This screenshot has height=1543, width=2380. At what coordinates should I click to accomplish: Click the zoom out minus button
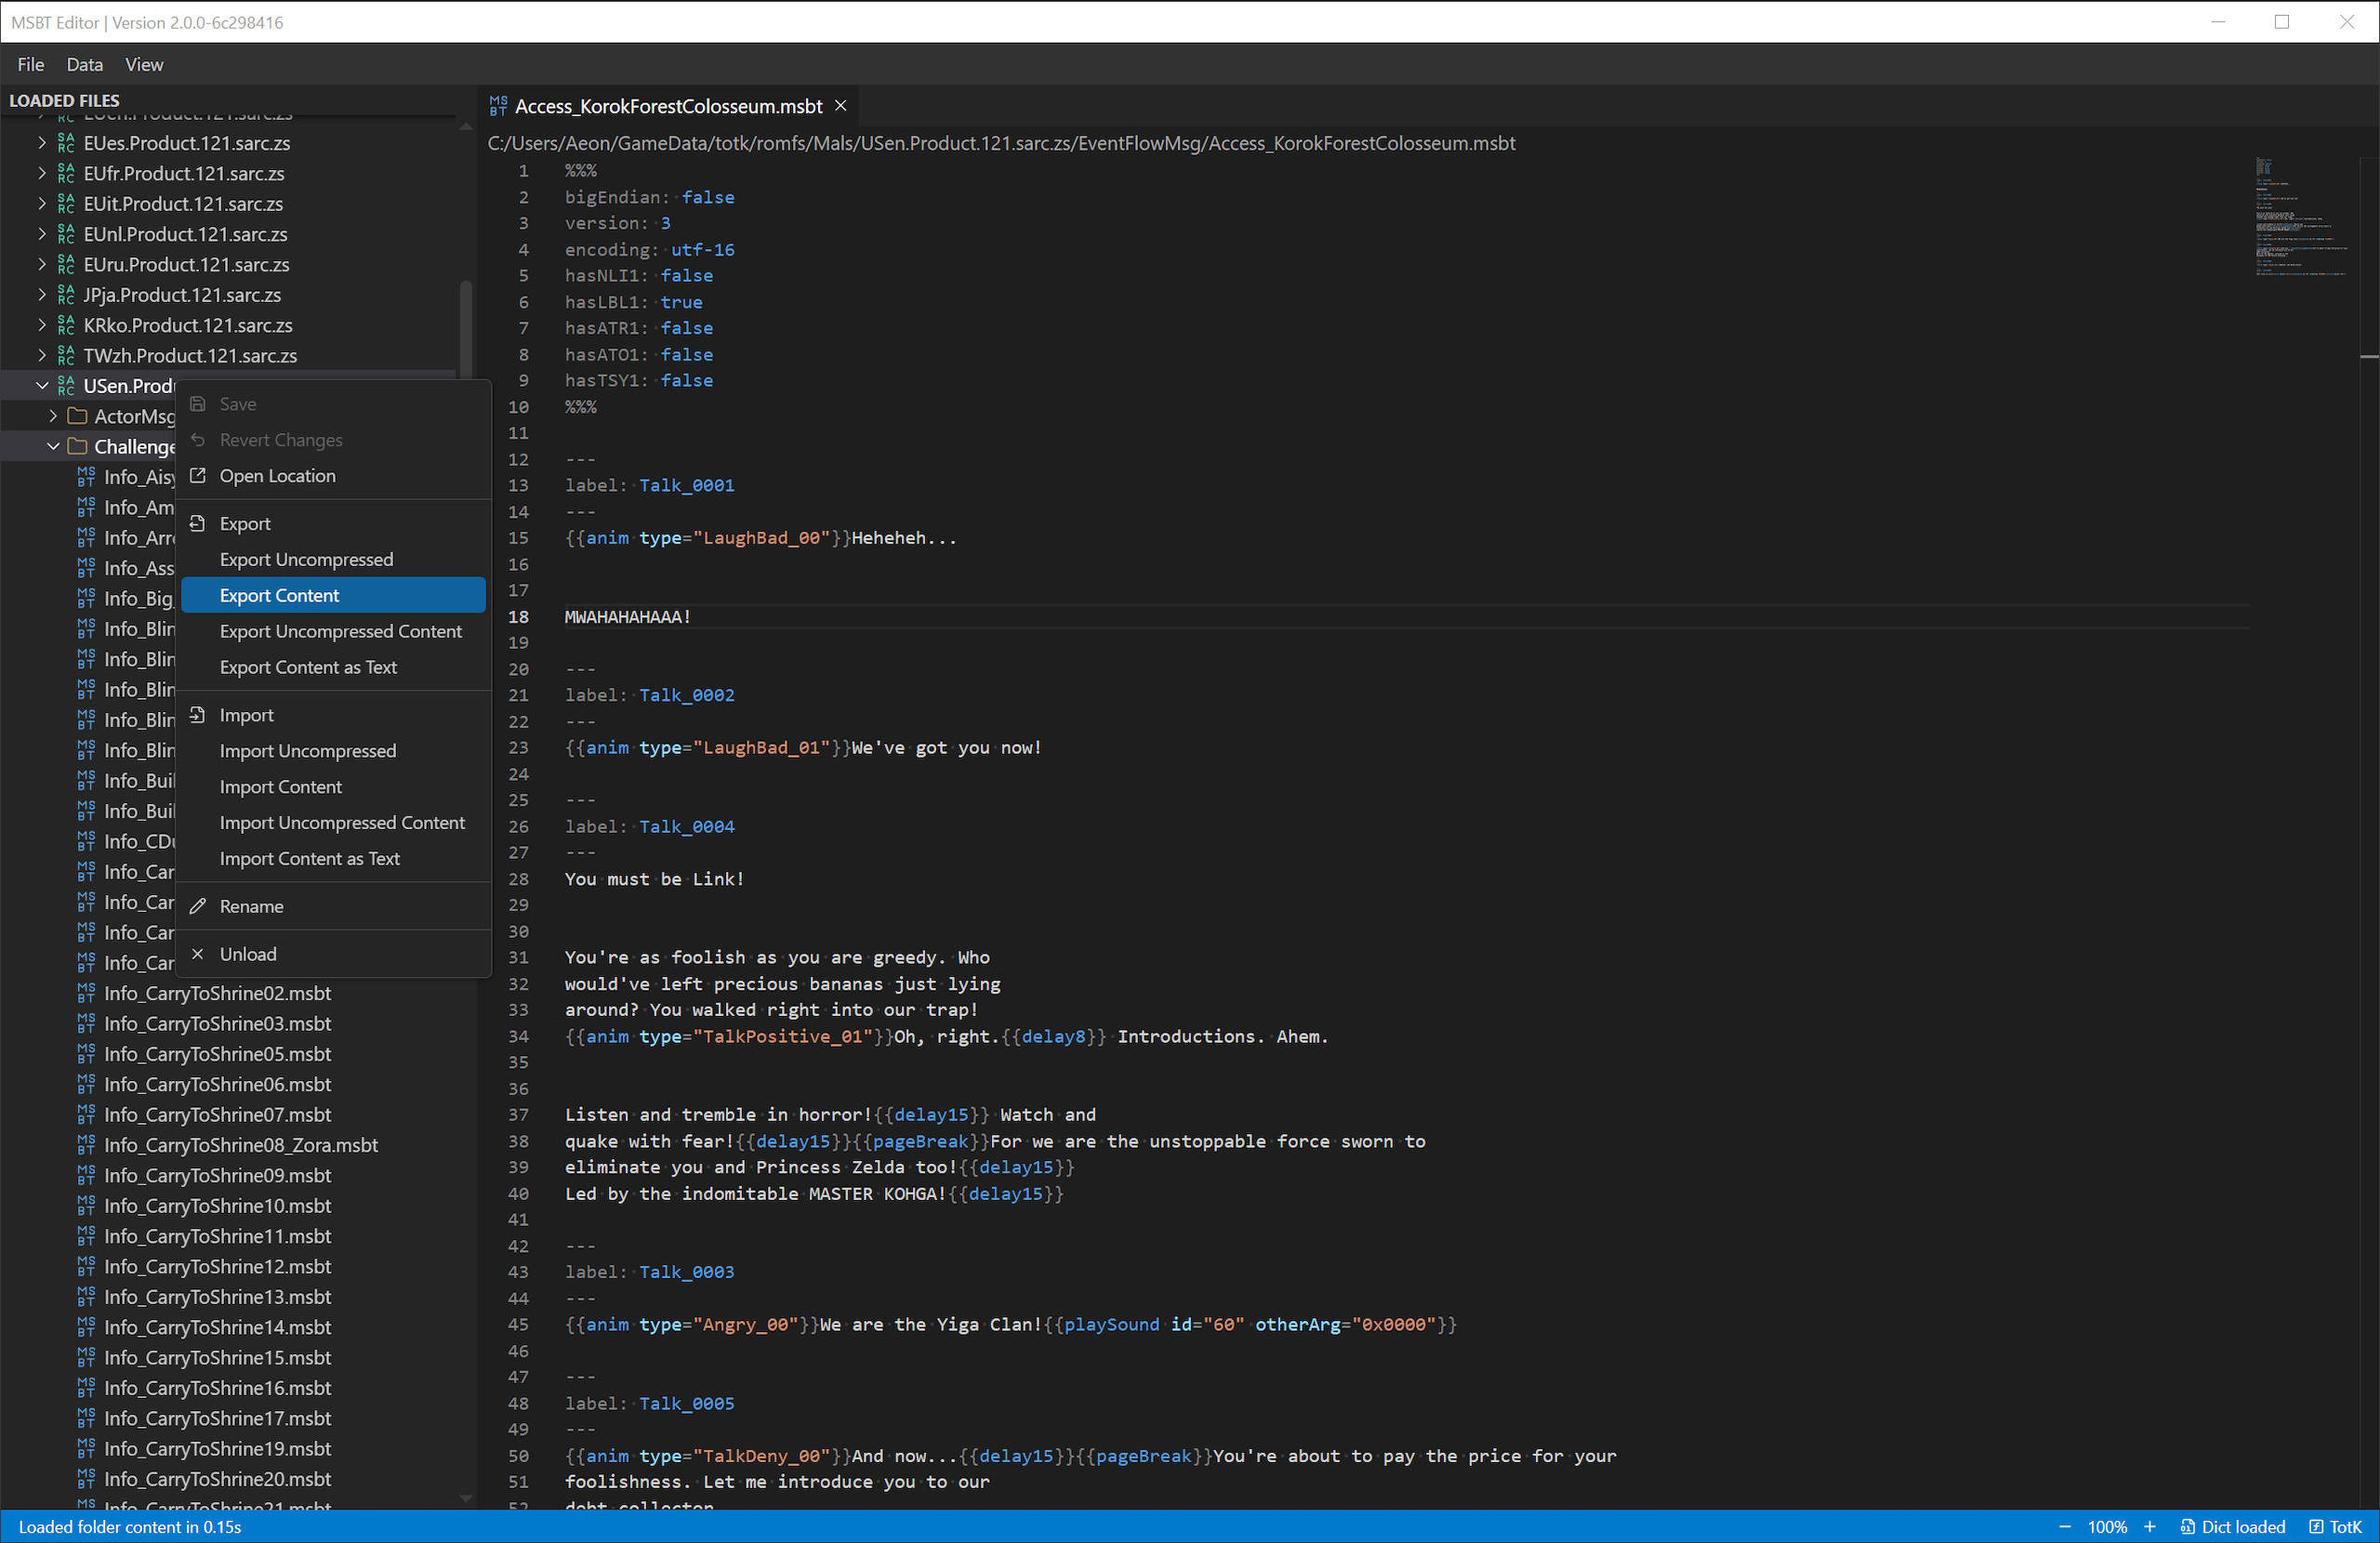pyautogui.click(x=2064, y=1527)
